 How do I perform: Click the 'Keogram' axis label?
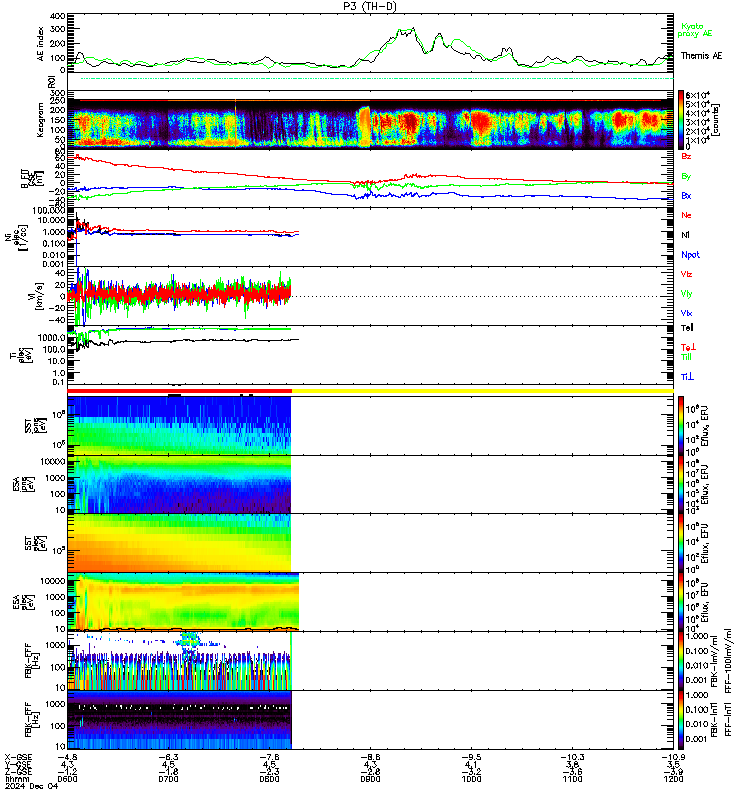40,120
